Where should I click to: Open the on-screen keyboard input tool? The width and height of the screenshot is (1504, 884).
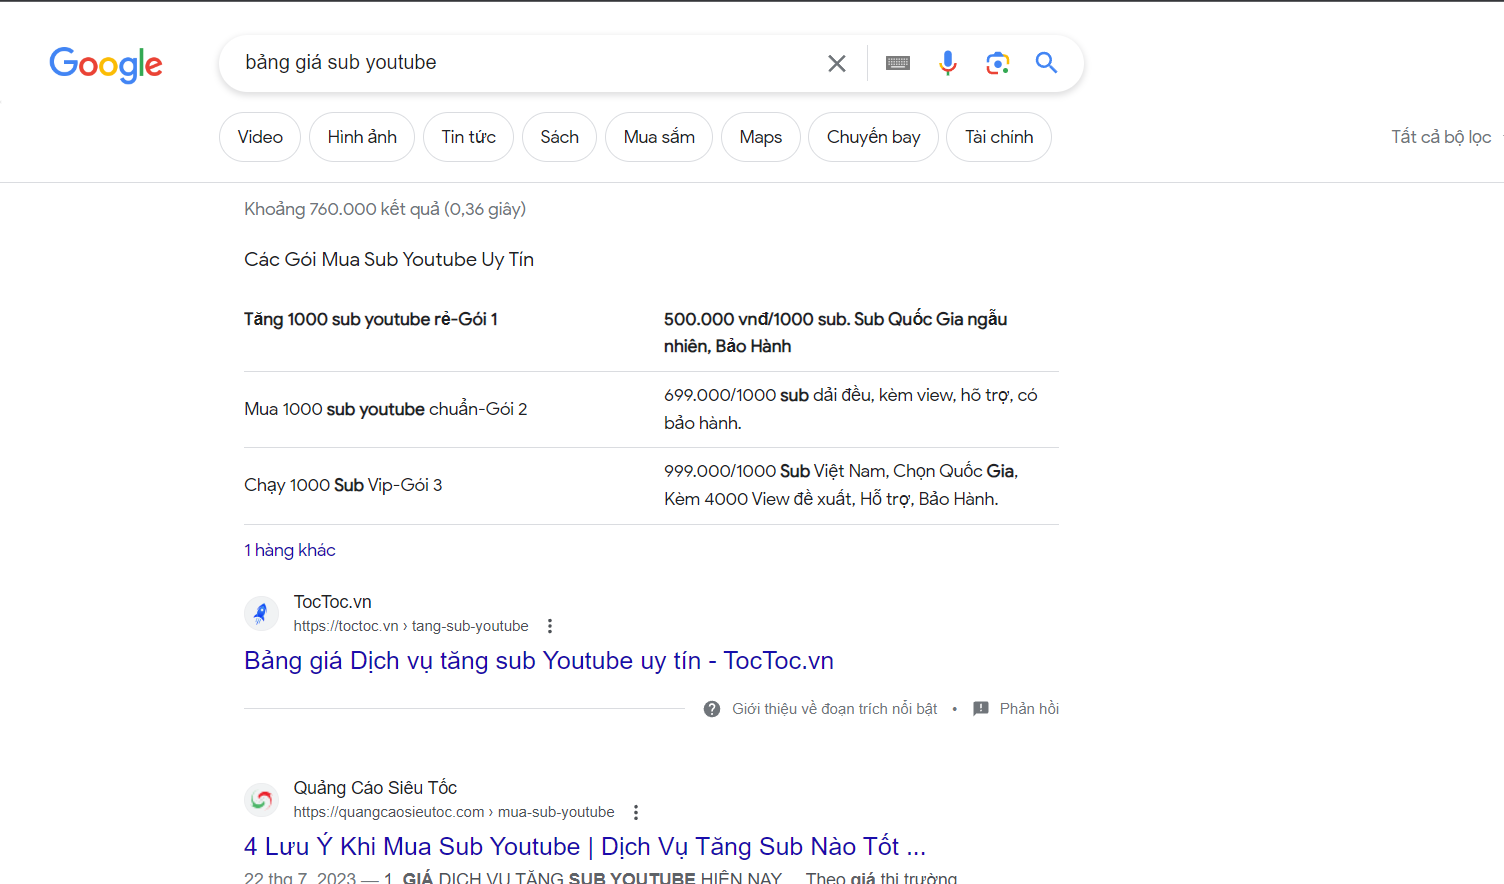(x=898, y=64)
